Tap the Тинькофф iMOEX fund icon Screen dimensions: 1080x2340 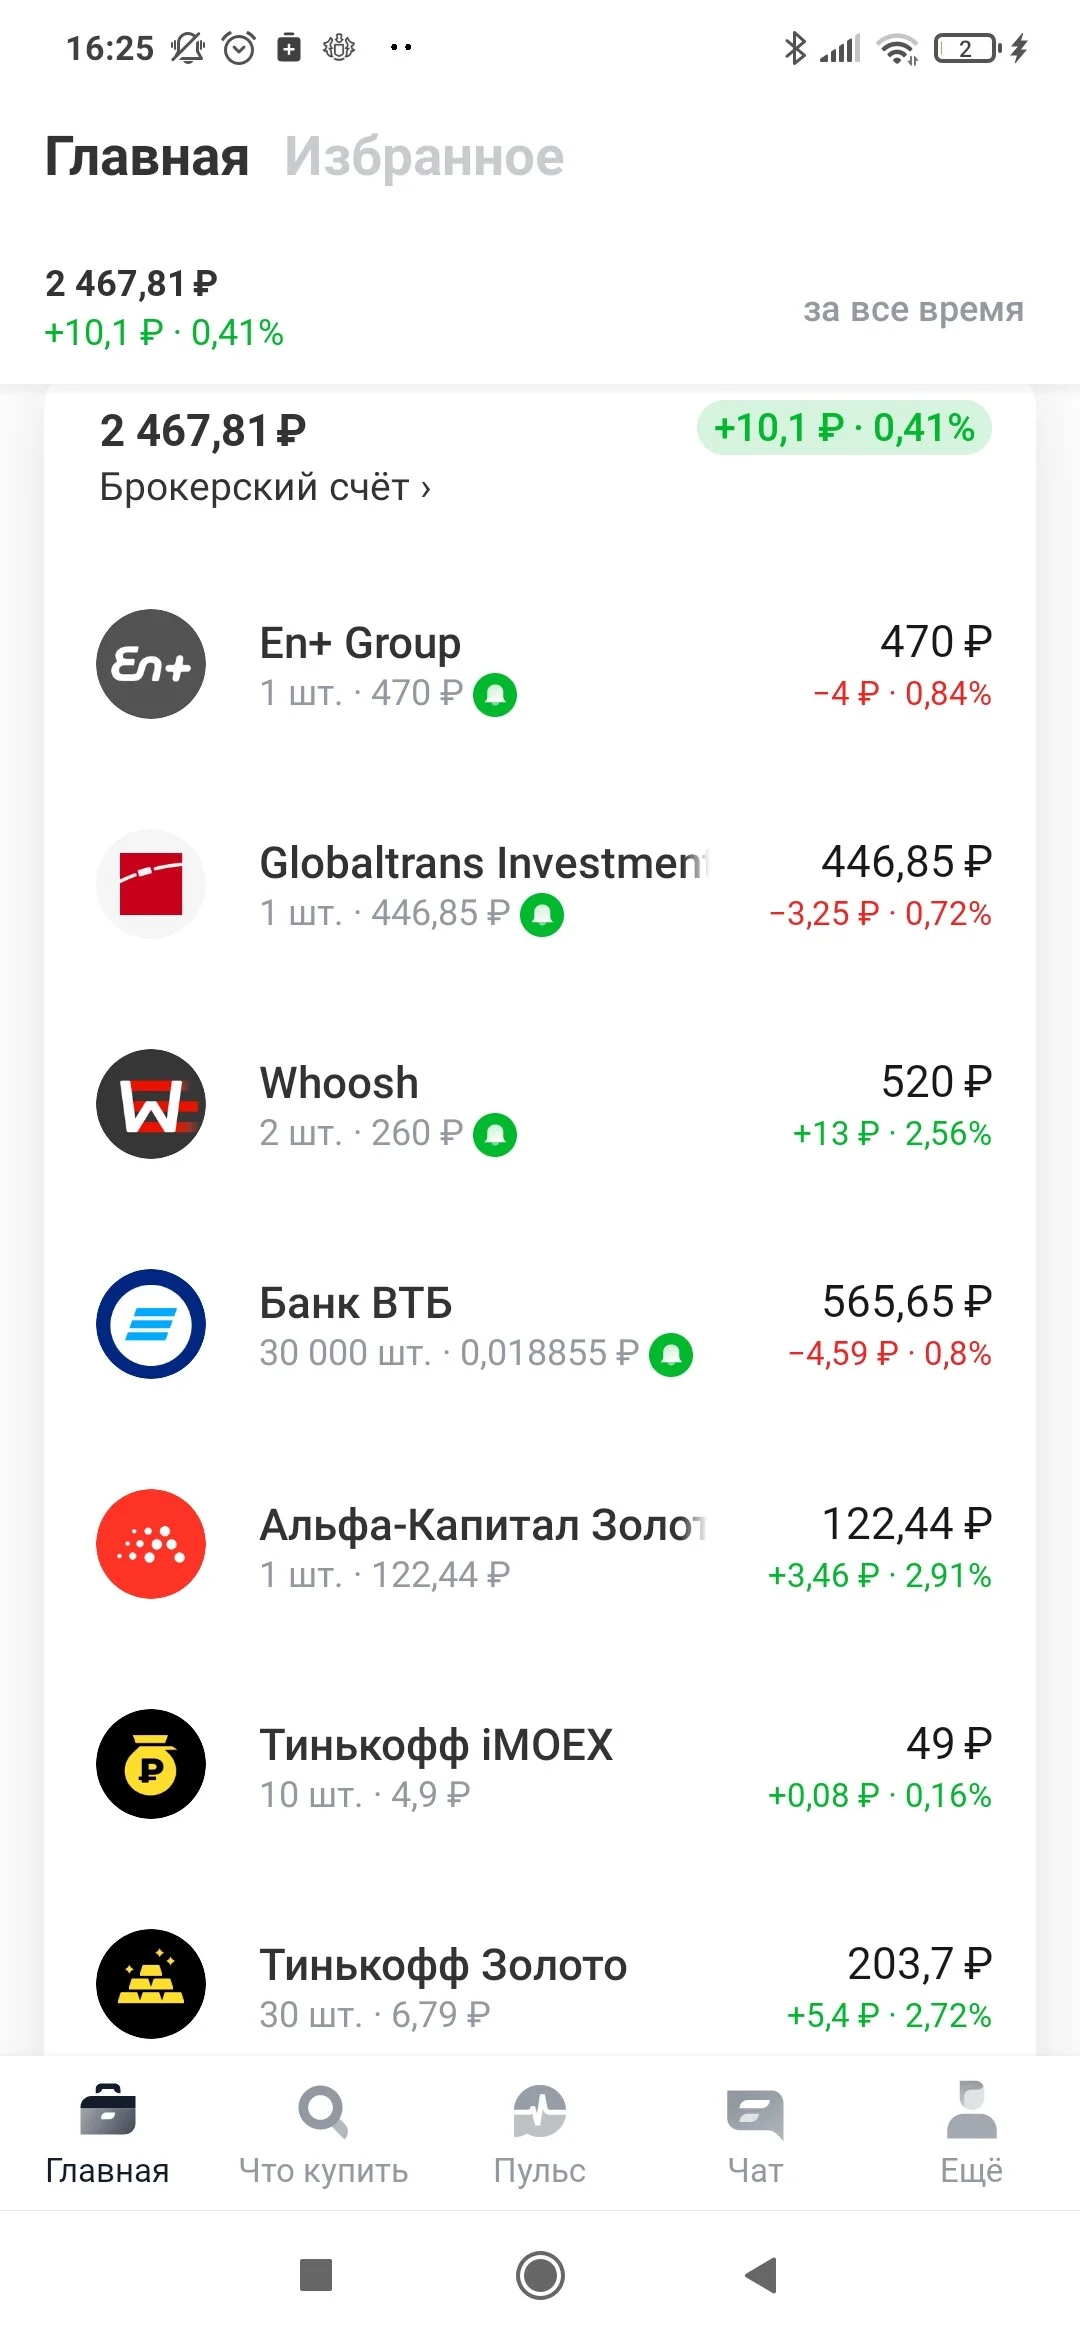click(151, 1764)
